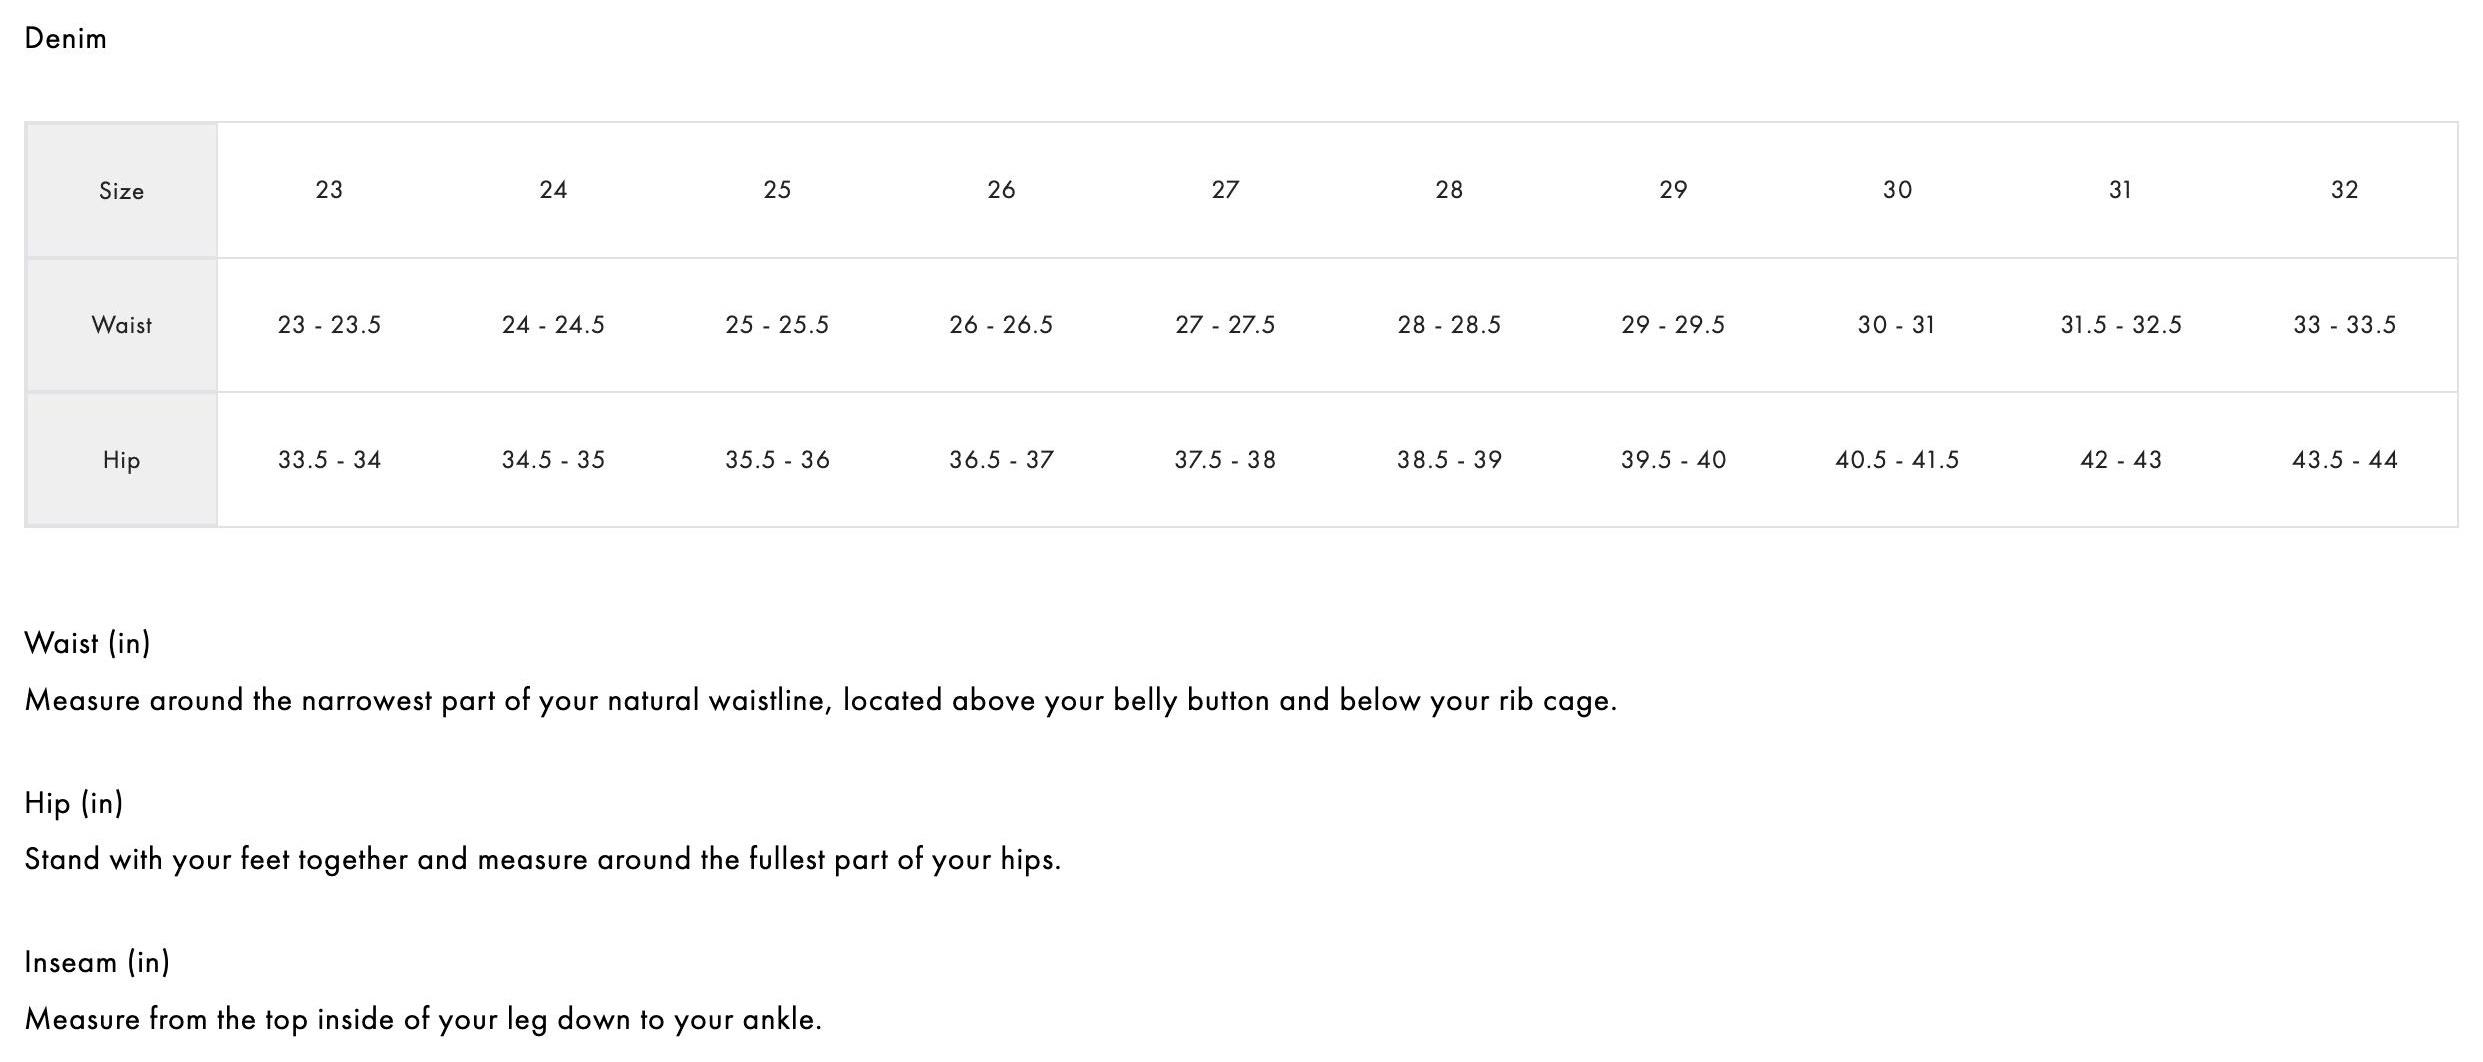
Task: Click hip value 35.5 - 36
Action: pos(777,460)
